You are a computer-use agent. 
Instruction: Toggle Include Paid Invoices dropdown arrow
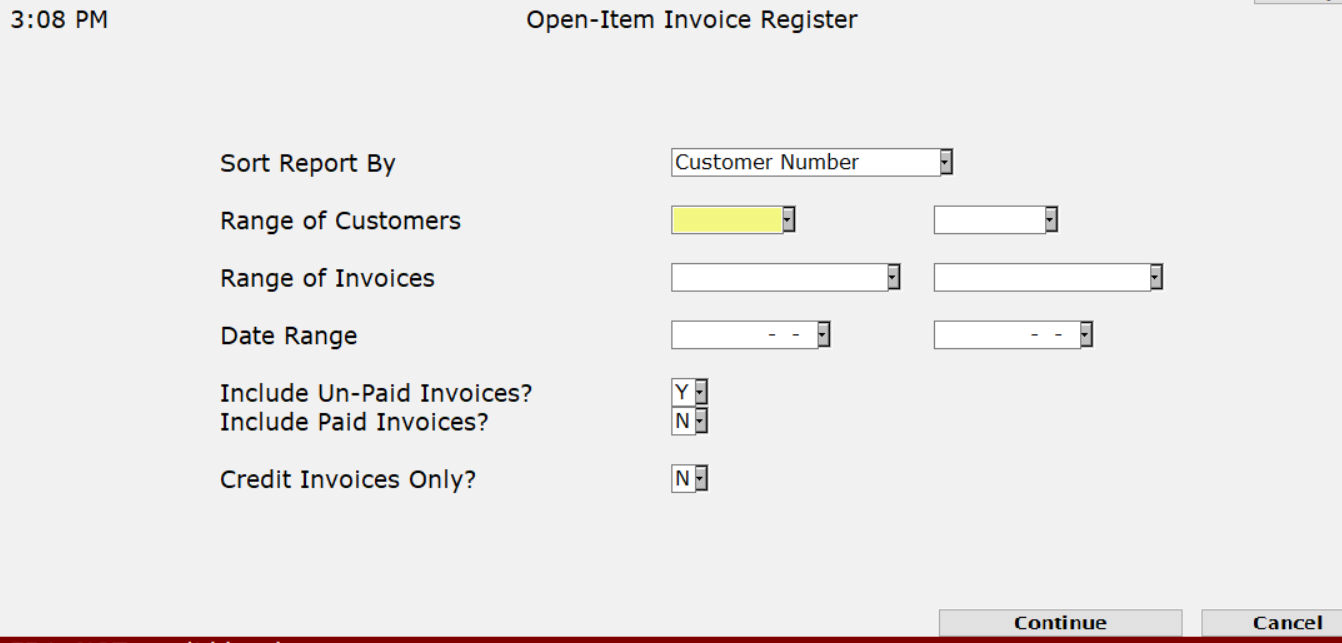coord(701,422)
